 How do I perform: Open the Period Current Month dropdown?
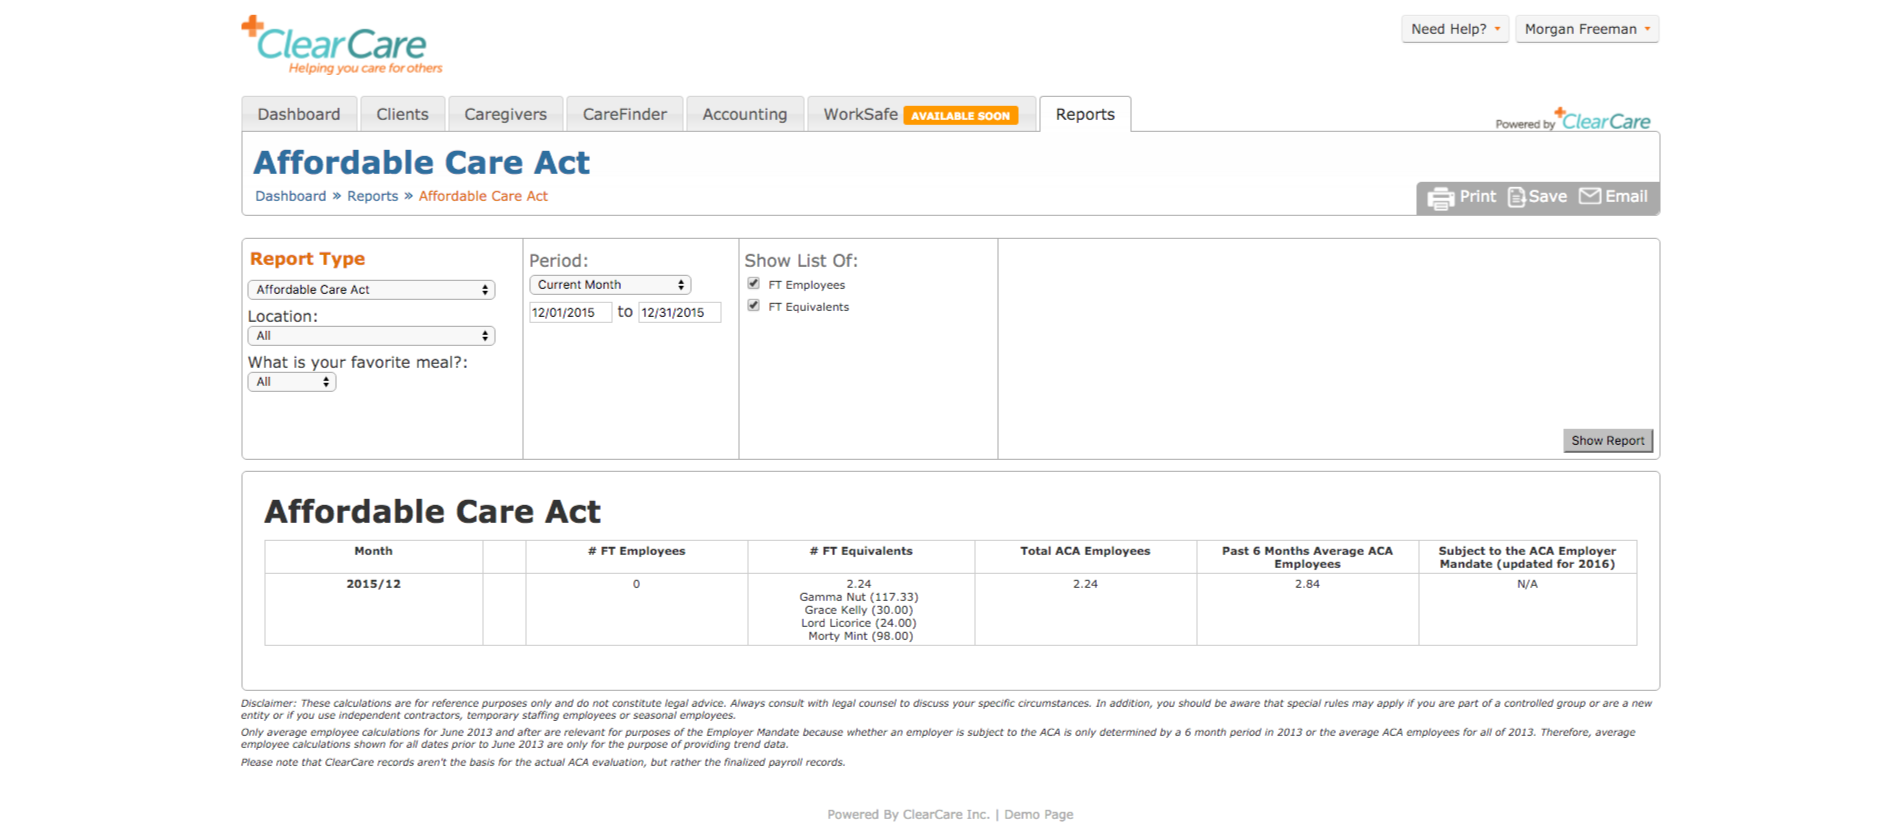tap(610, 285)
